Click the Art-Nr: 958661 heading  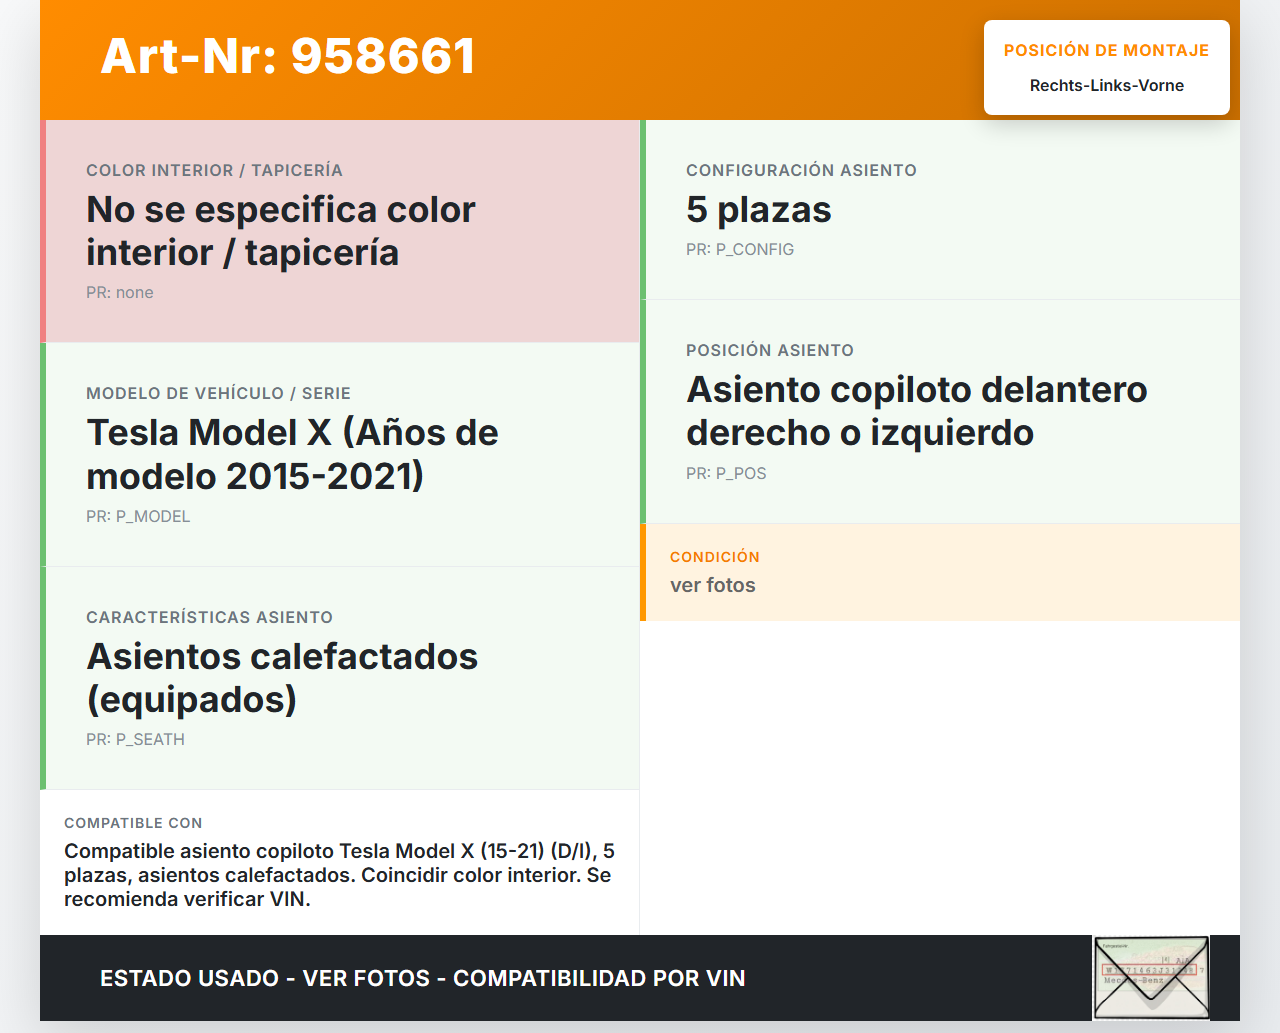288,56
